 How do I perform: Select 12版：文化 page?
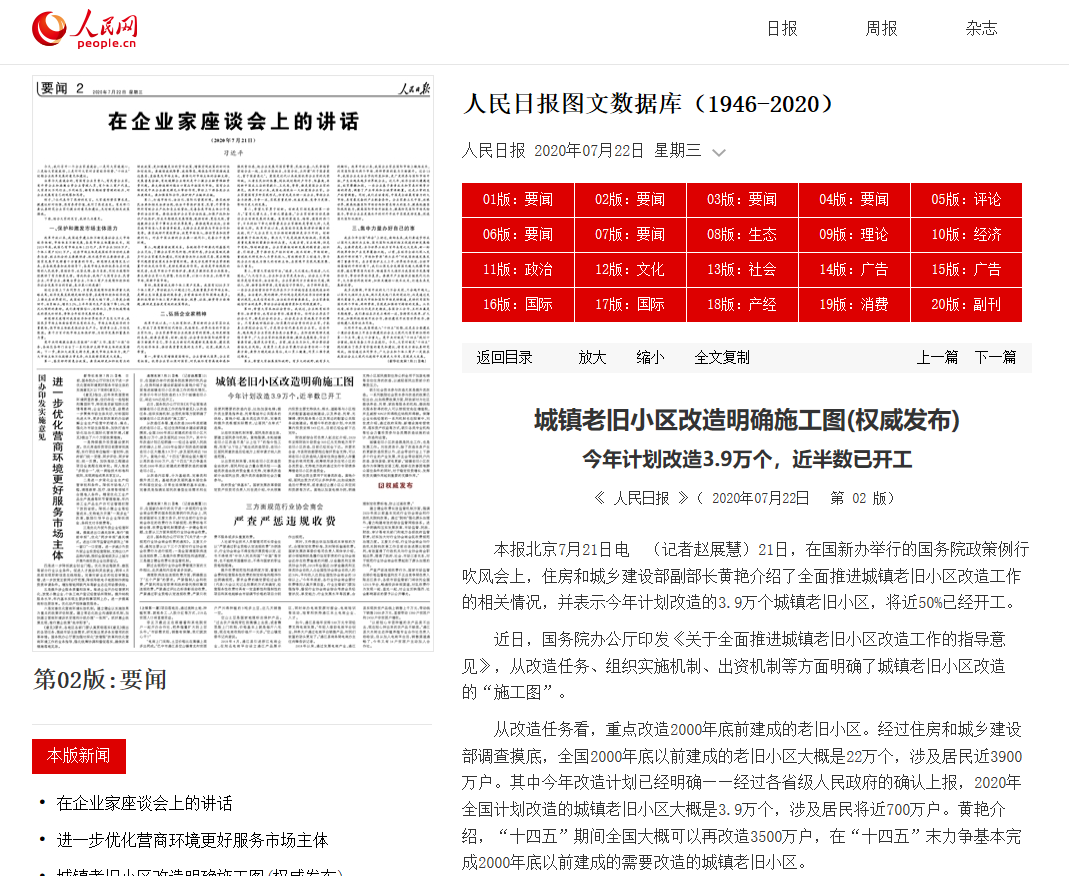click(x=630, y=269)
